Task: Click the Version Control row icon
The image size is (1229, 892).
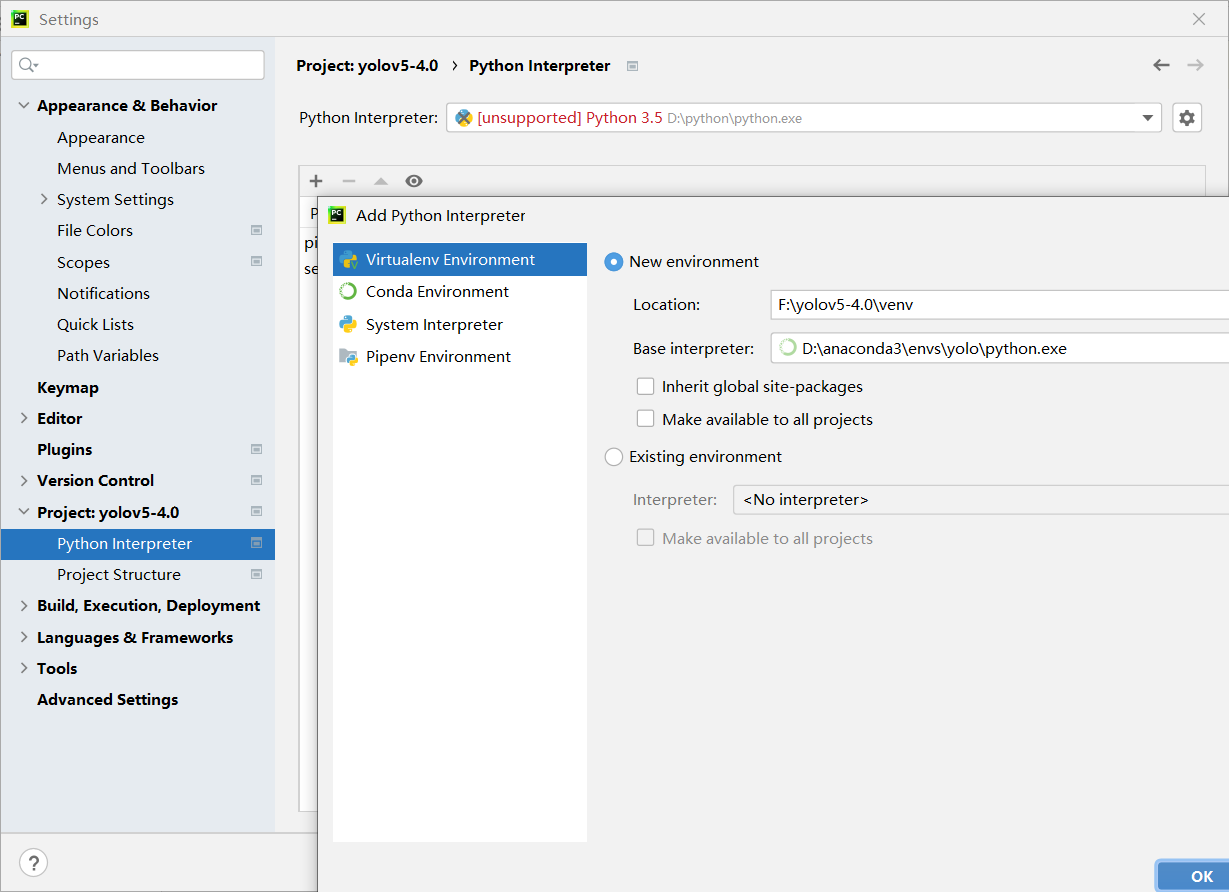Action: tap(257, 480)
